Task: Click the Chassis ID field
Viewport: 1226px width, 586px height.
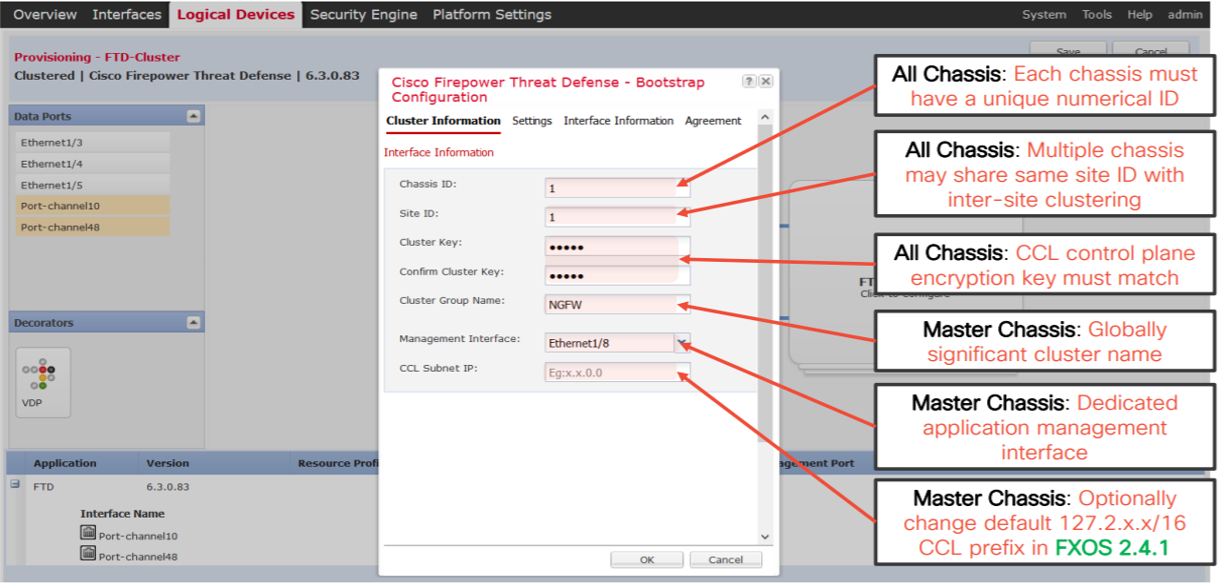Action: pyautogui.click(x=617, y=187)
